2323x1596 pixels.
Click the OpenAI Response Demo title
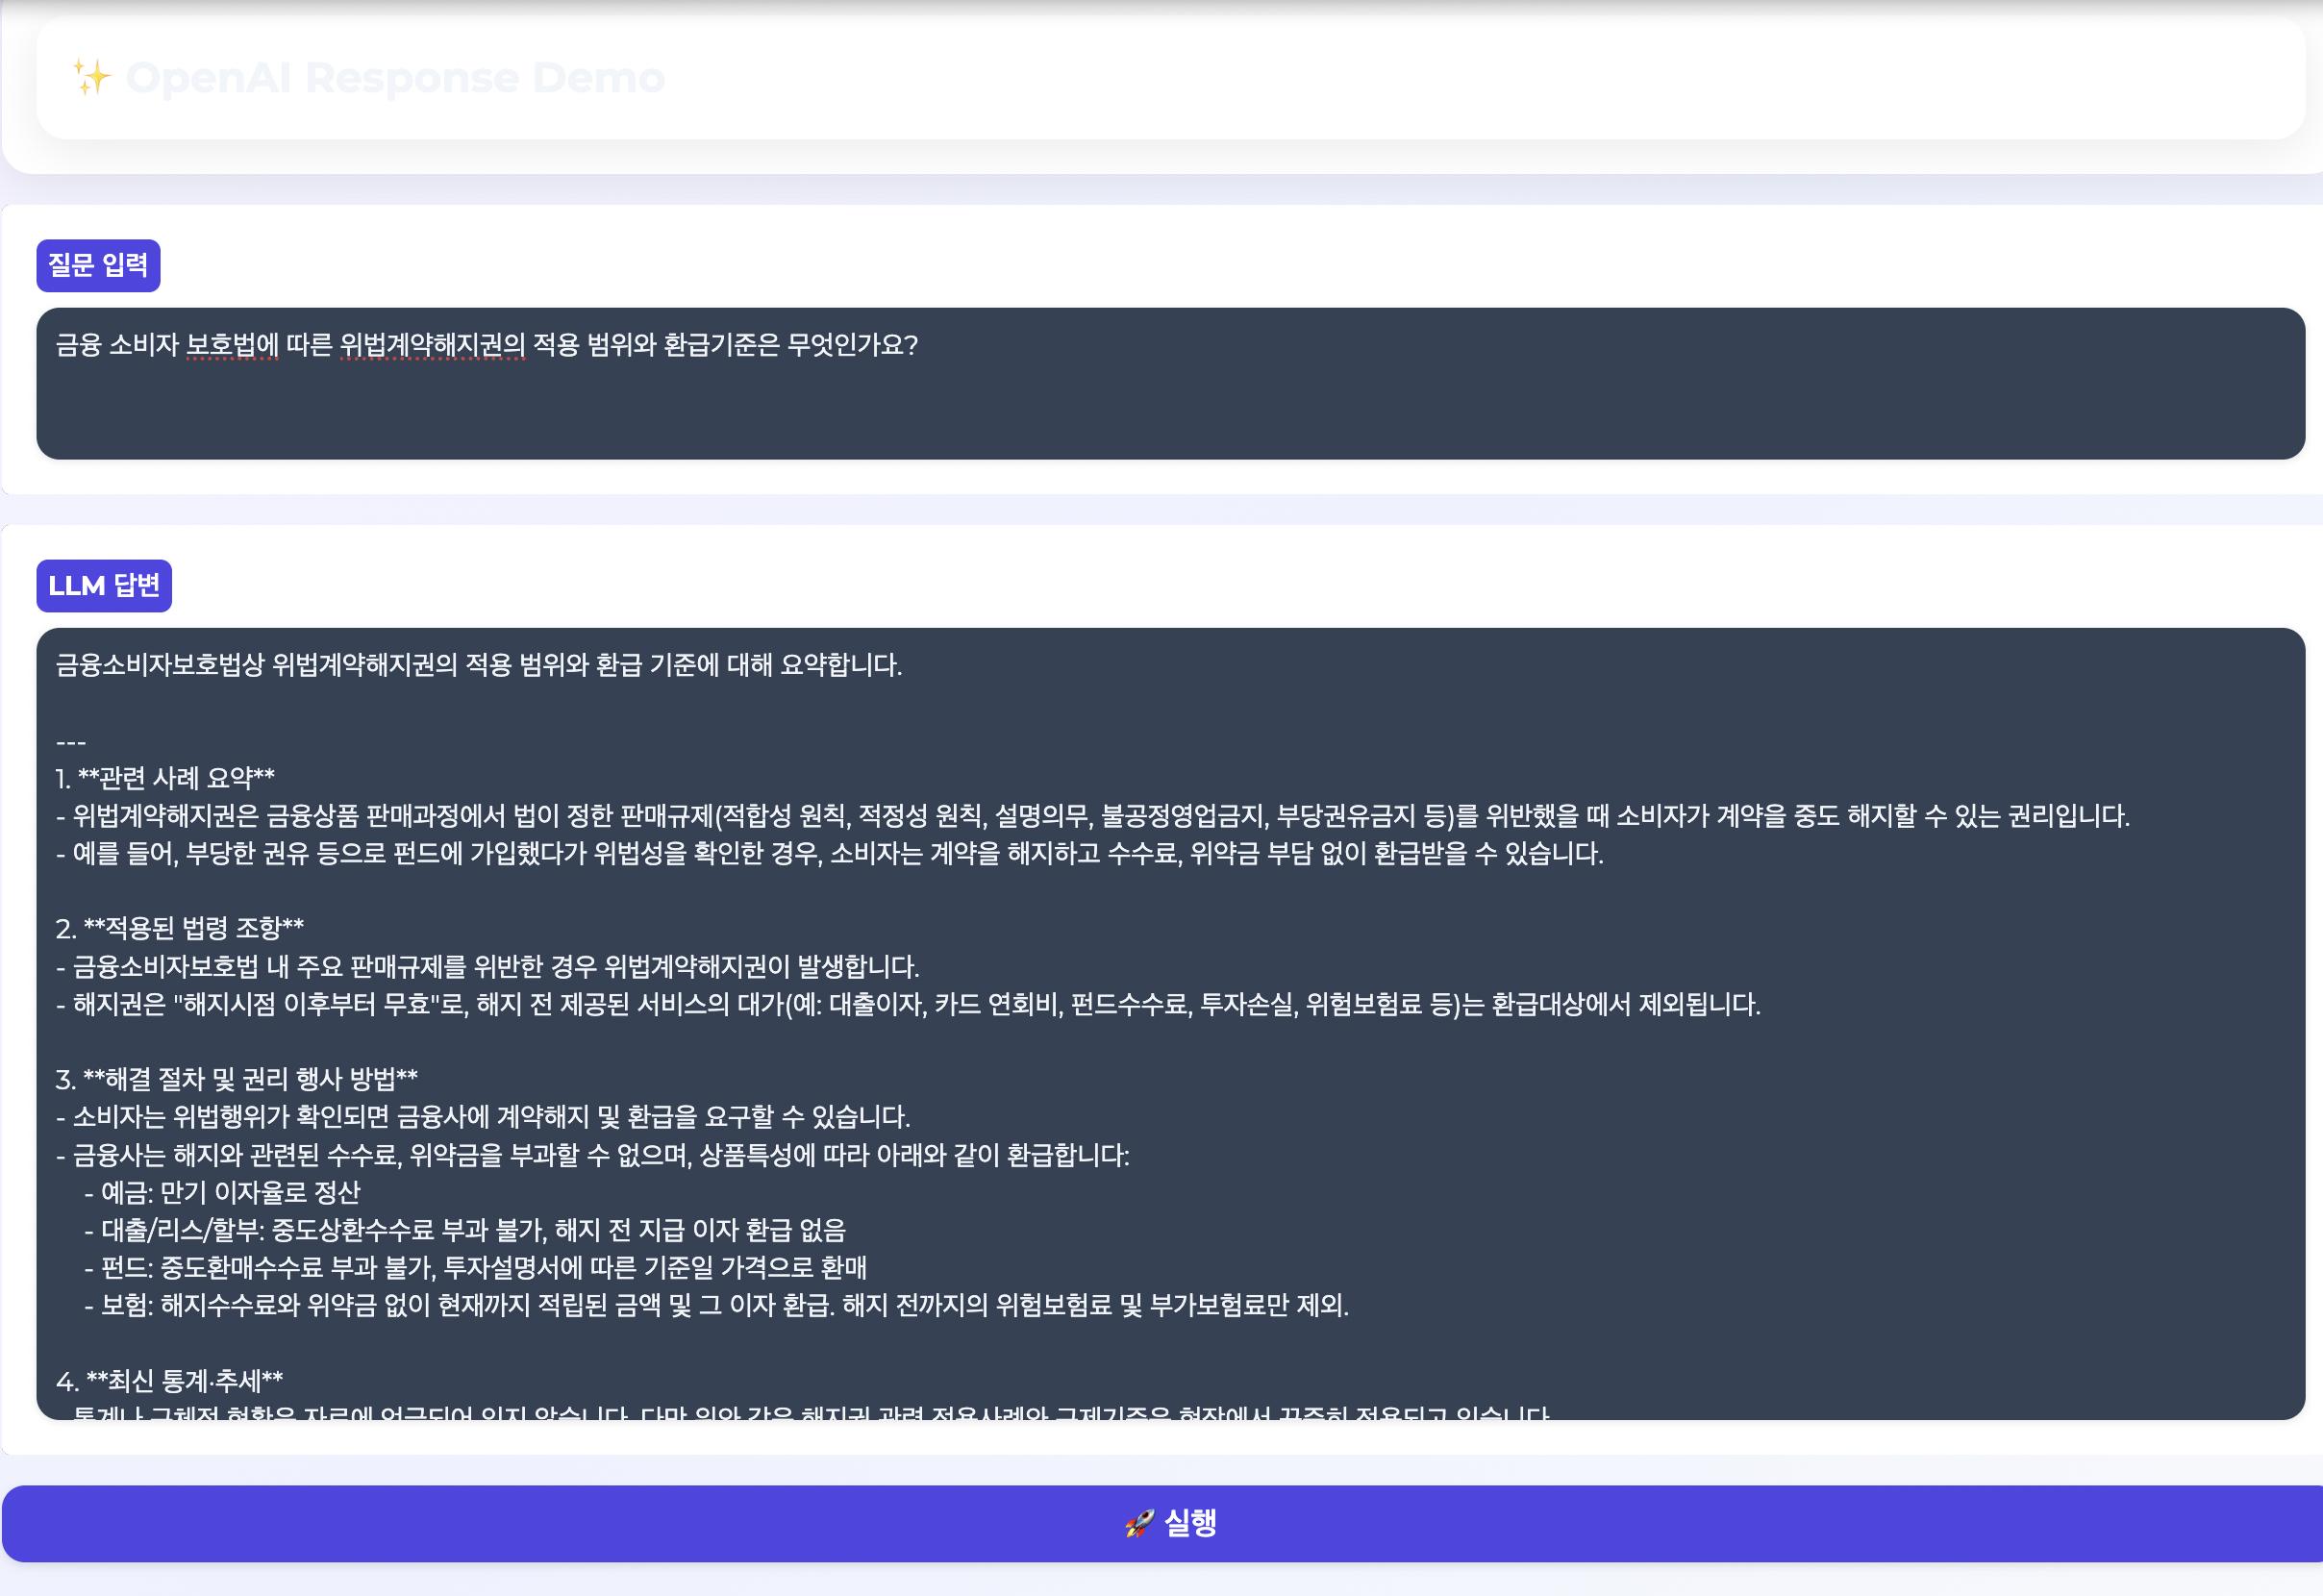[395, 77]
